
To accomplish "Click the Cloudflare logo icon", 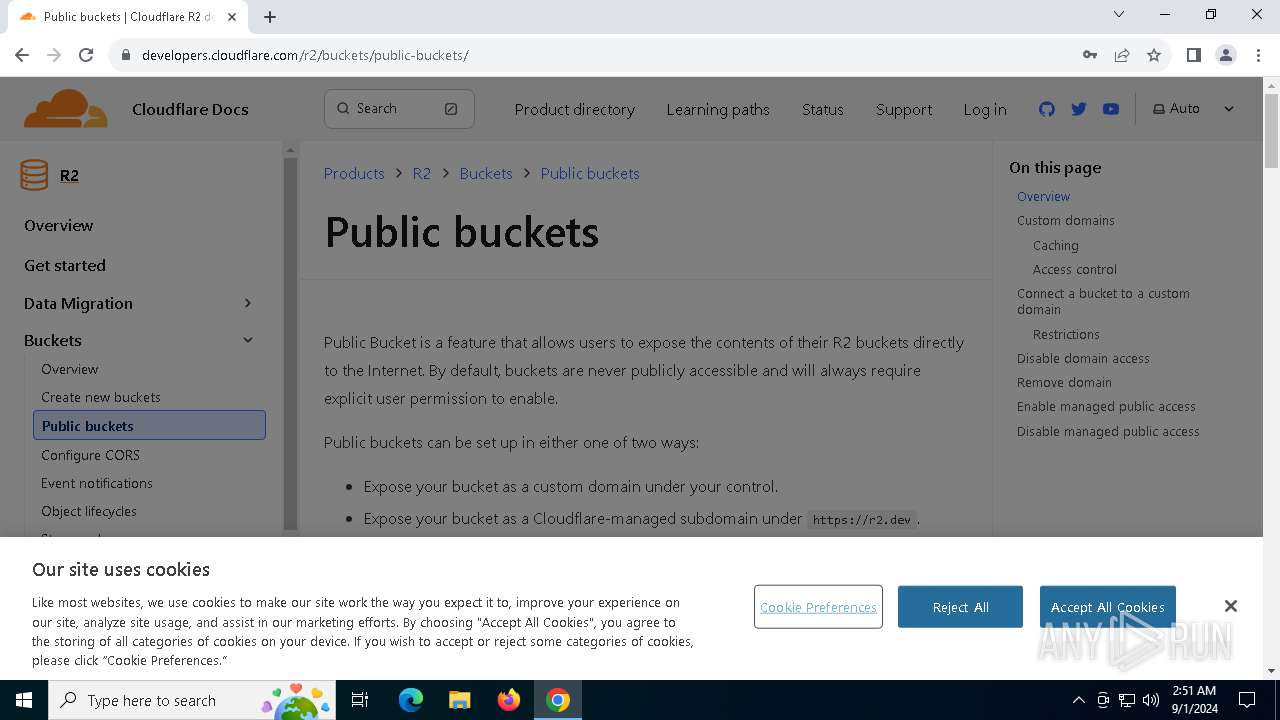I will tap(66, 109).
